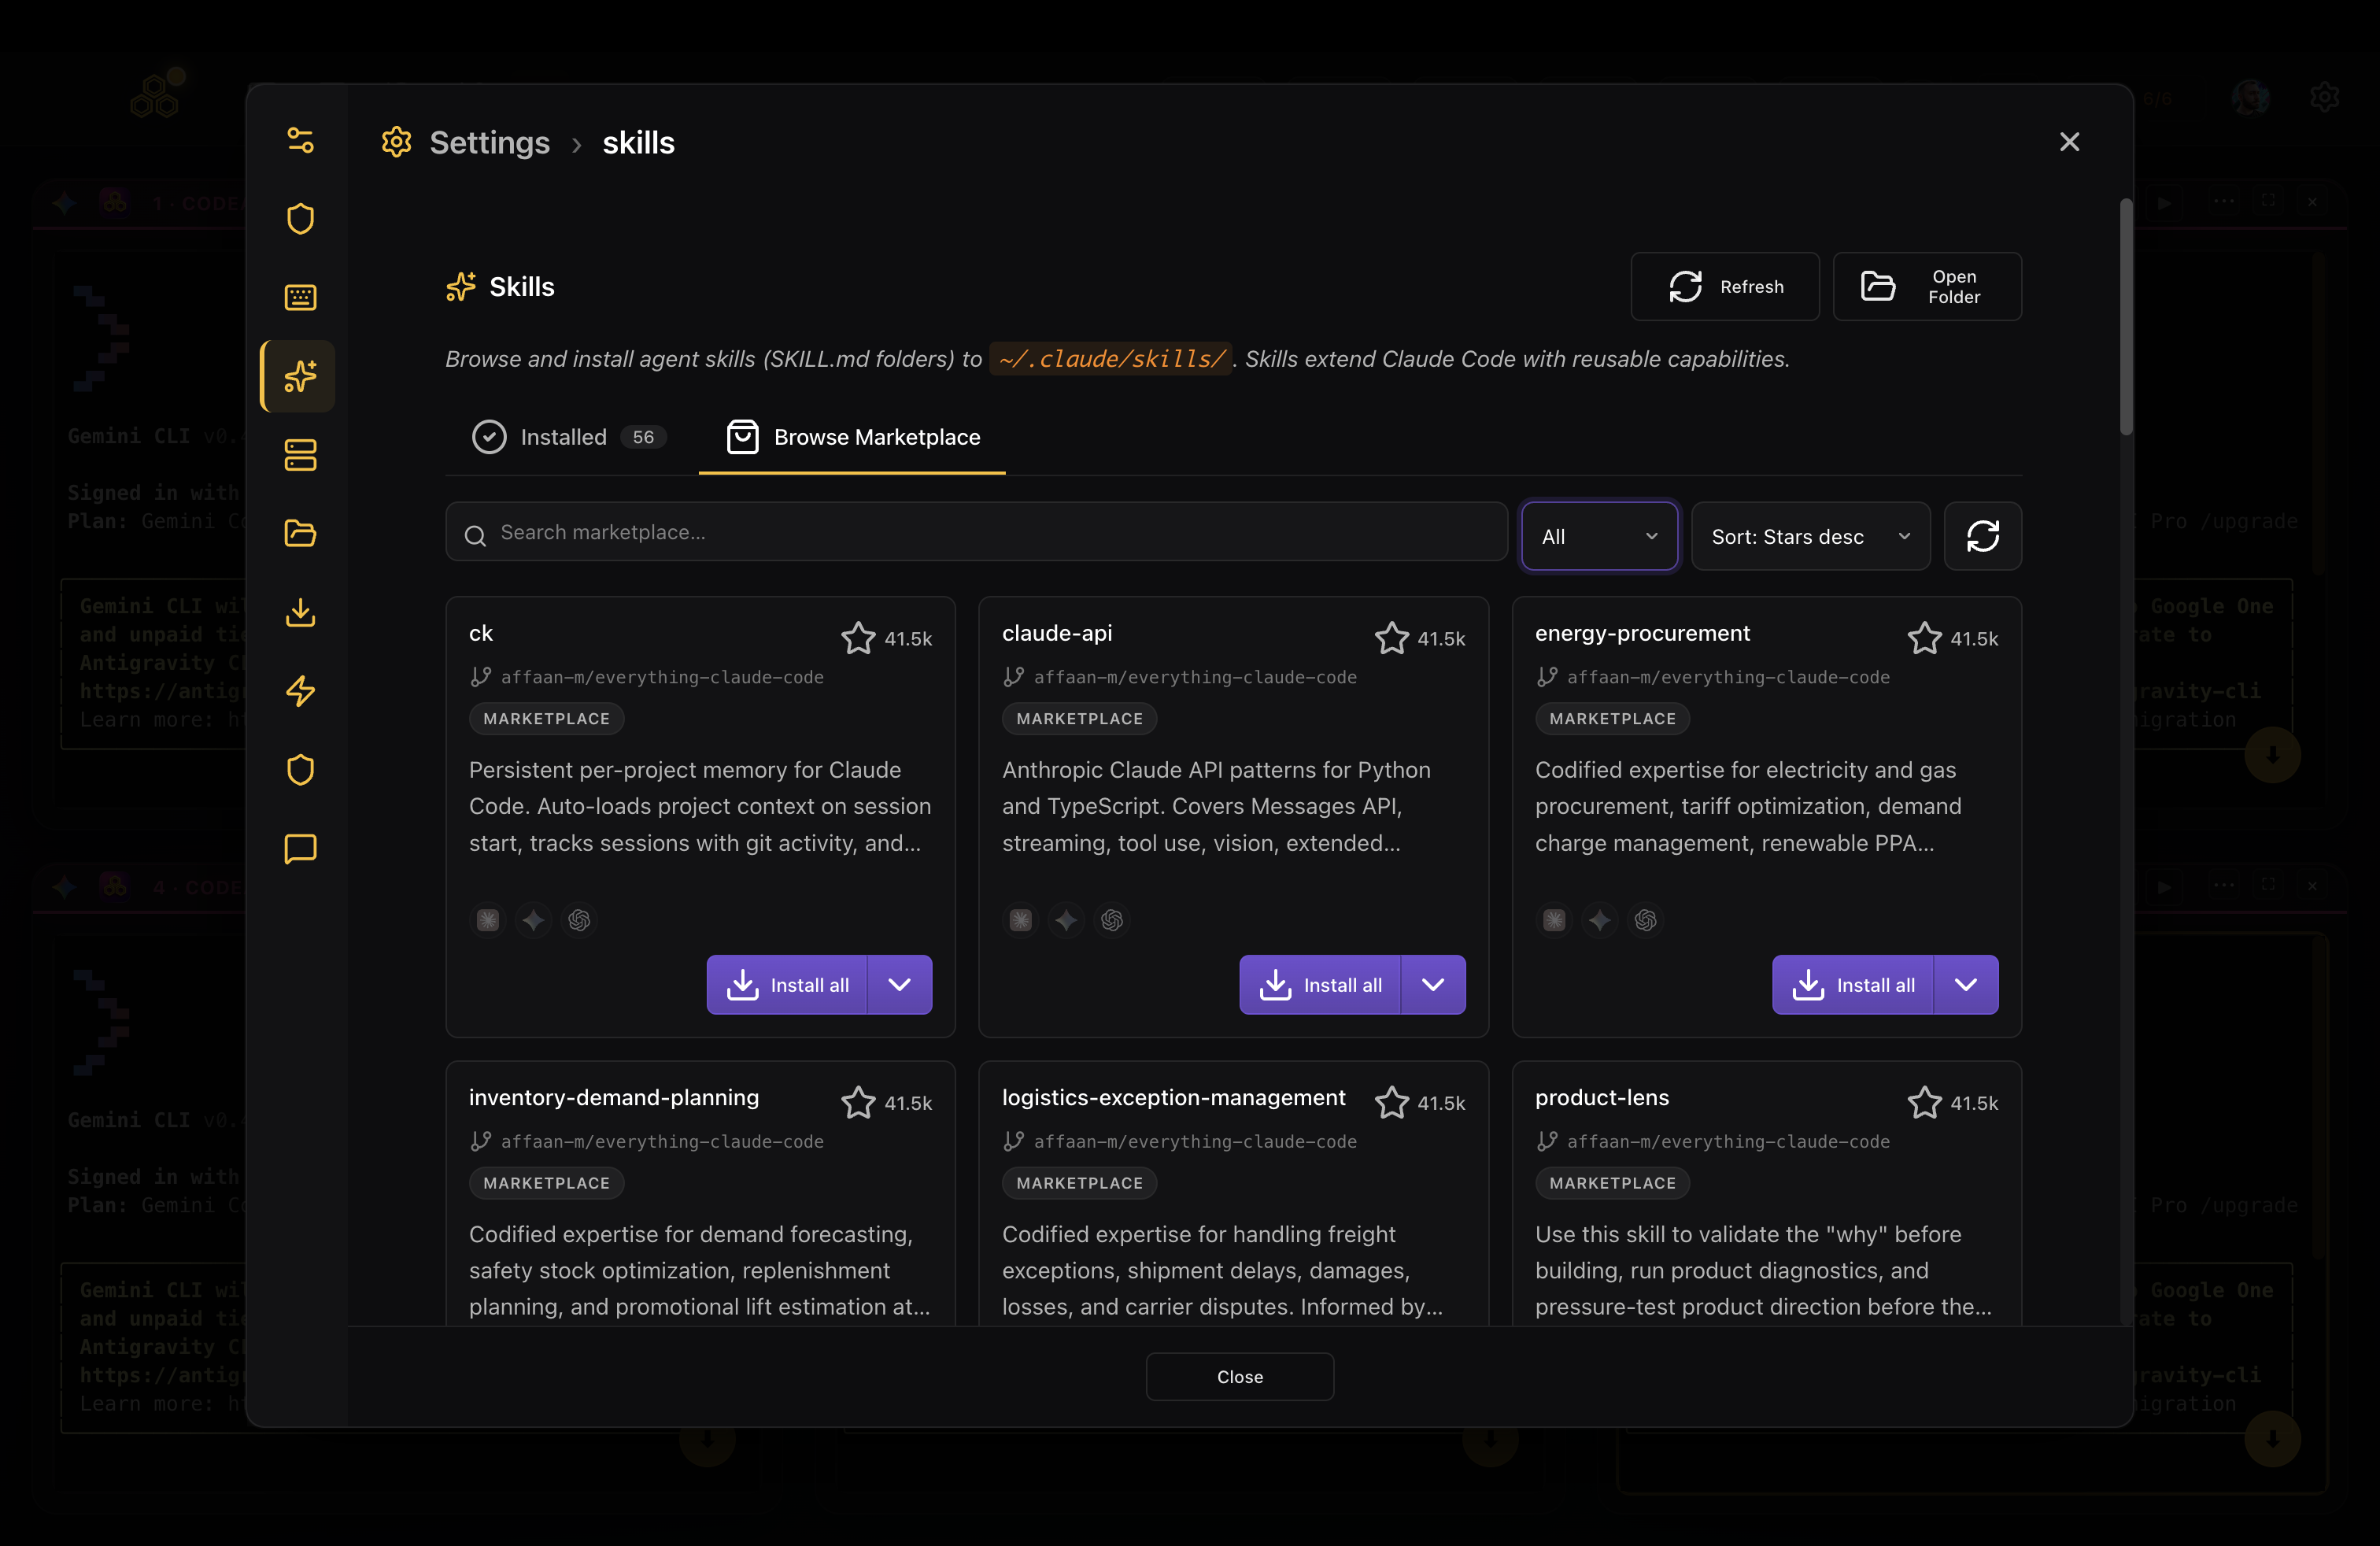Click user avatar in background window

click(2250, 97)
